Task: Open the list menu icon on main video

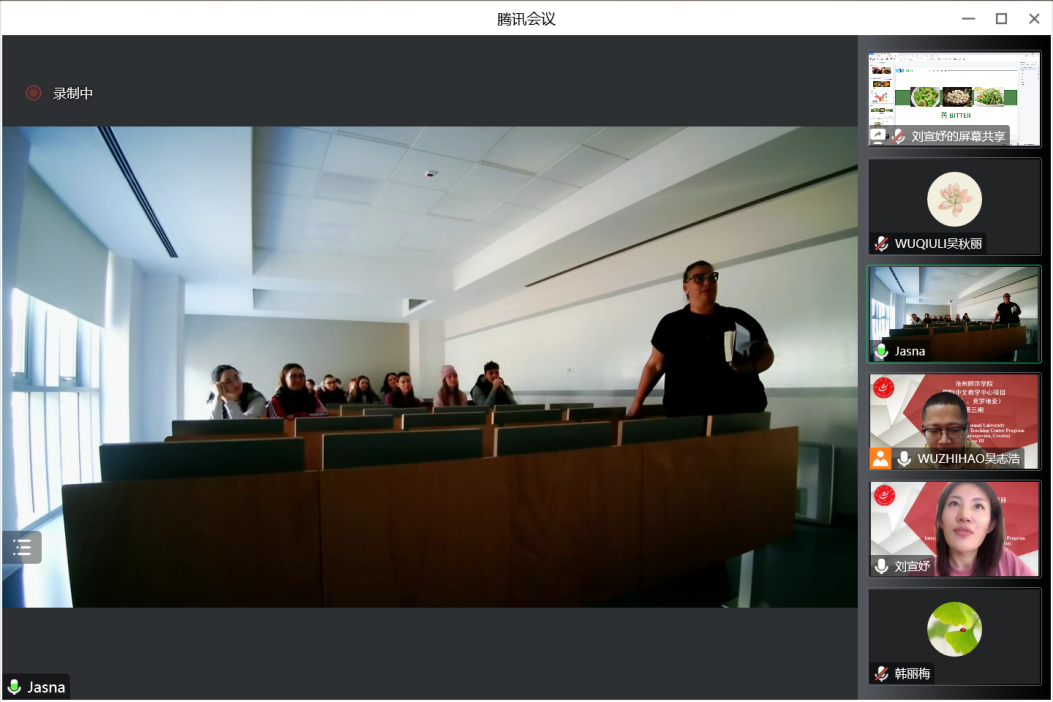Action: (x=22, y=547)
